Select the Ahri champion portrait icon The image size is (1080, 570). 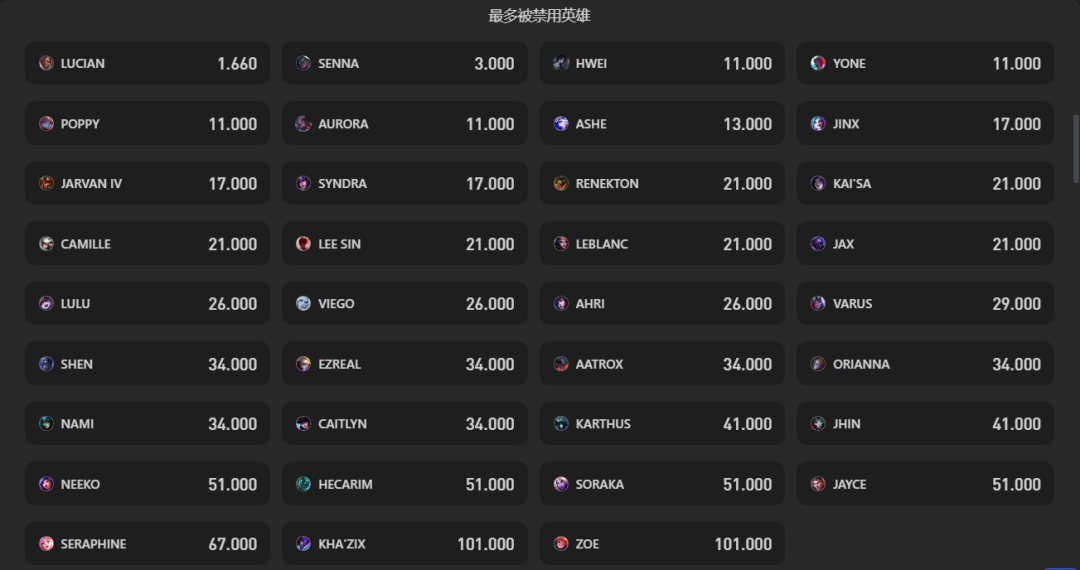(561, 304)
